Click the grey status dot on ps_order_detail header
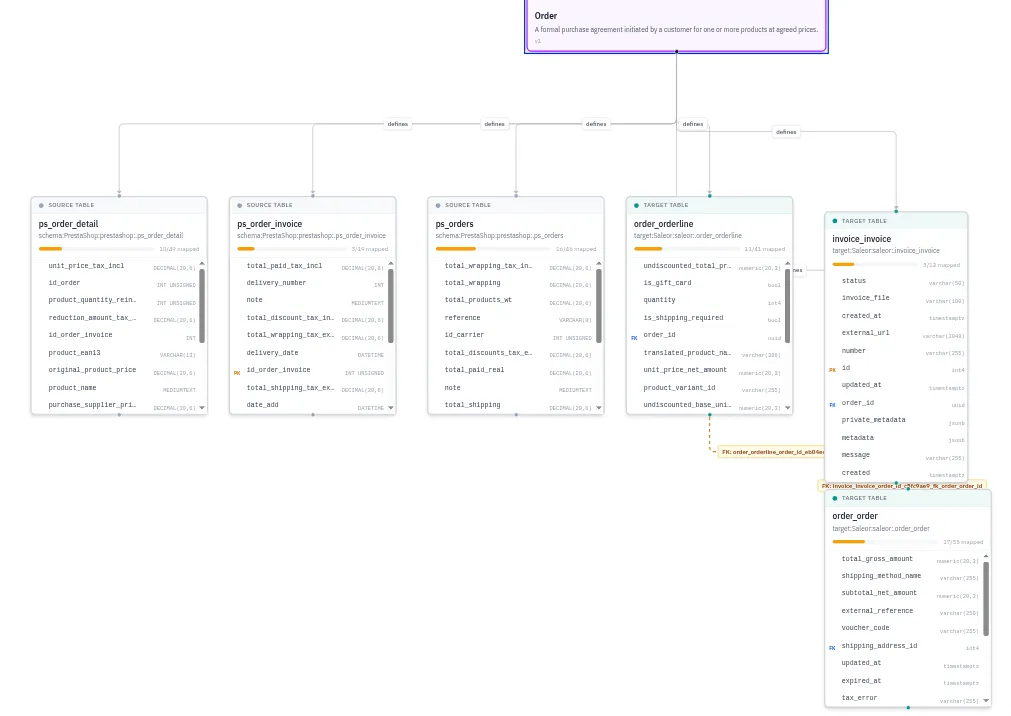This screenshot has height=716, width=1011. coord(41,205)
